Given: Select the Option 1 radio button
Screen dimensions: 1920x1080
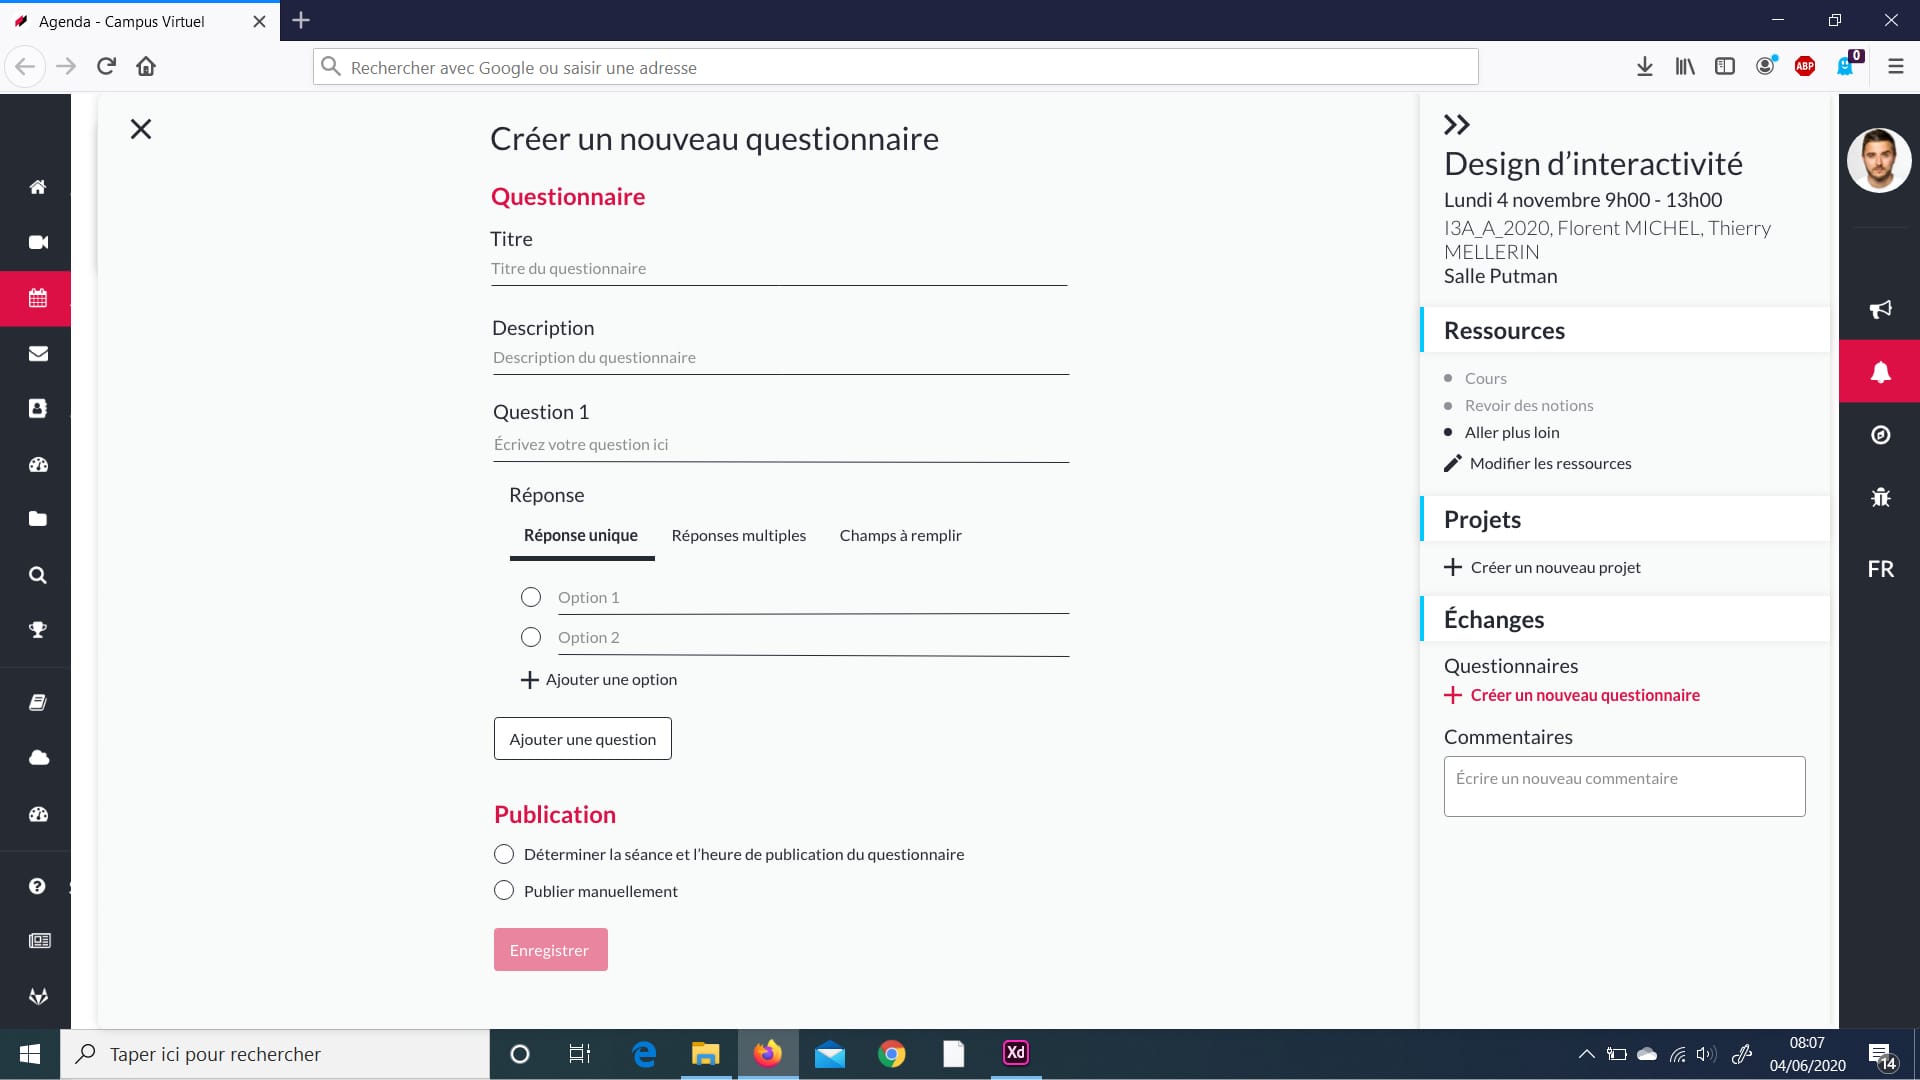Looking at the screenshot, I should click(531, 597).
